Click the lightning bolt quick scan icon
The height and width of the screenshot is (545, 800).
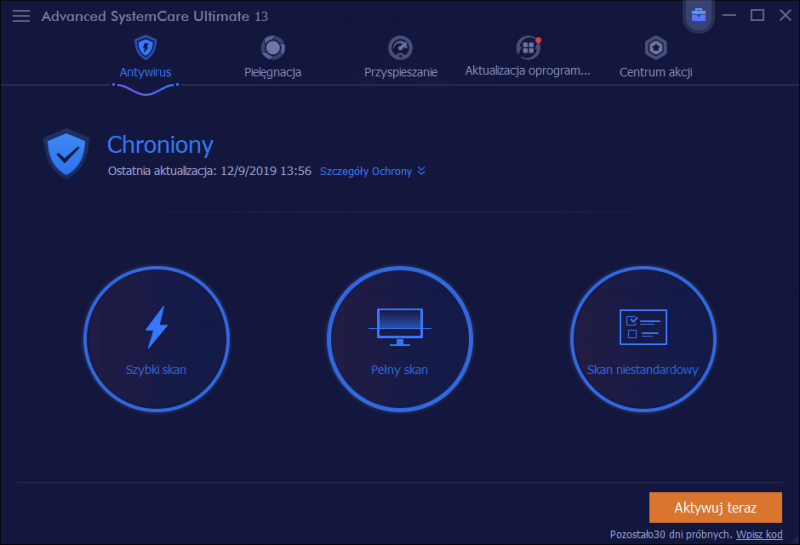click(x=156, y=327)
